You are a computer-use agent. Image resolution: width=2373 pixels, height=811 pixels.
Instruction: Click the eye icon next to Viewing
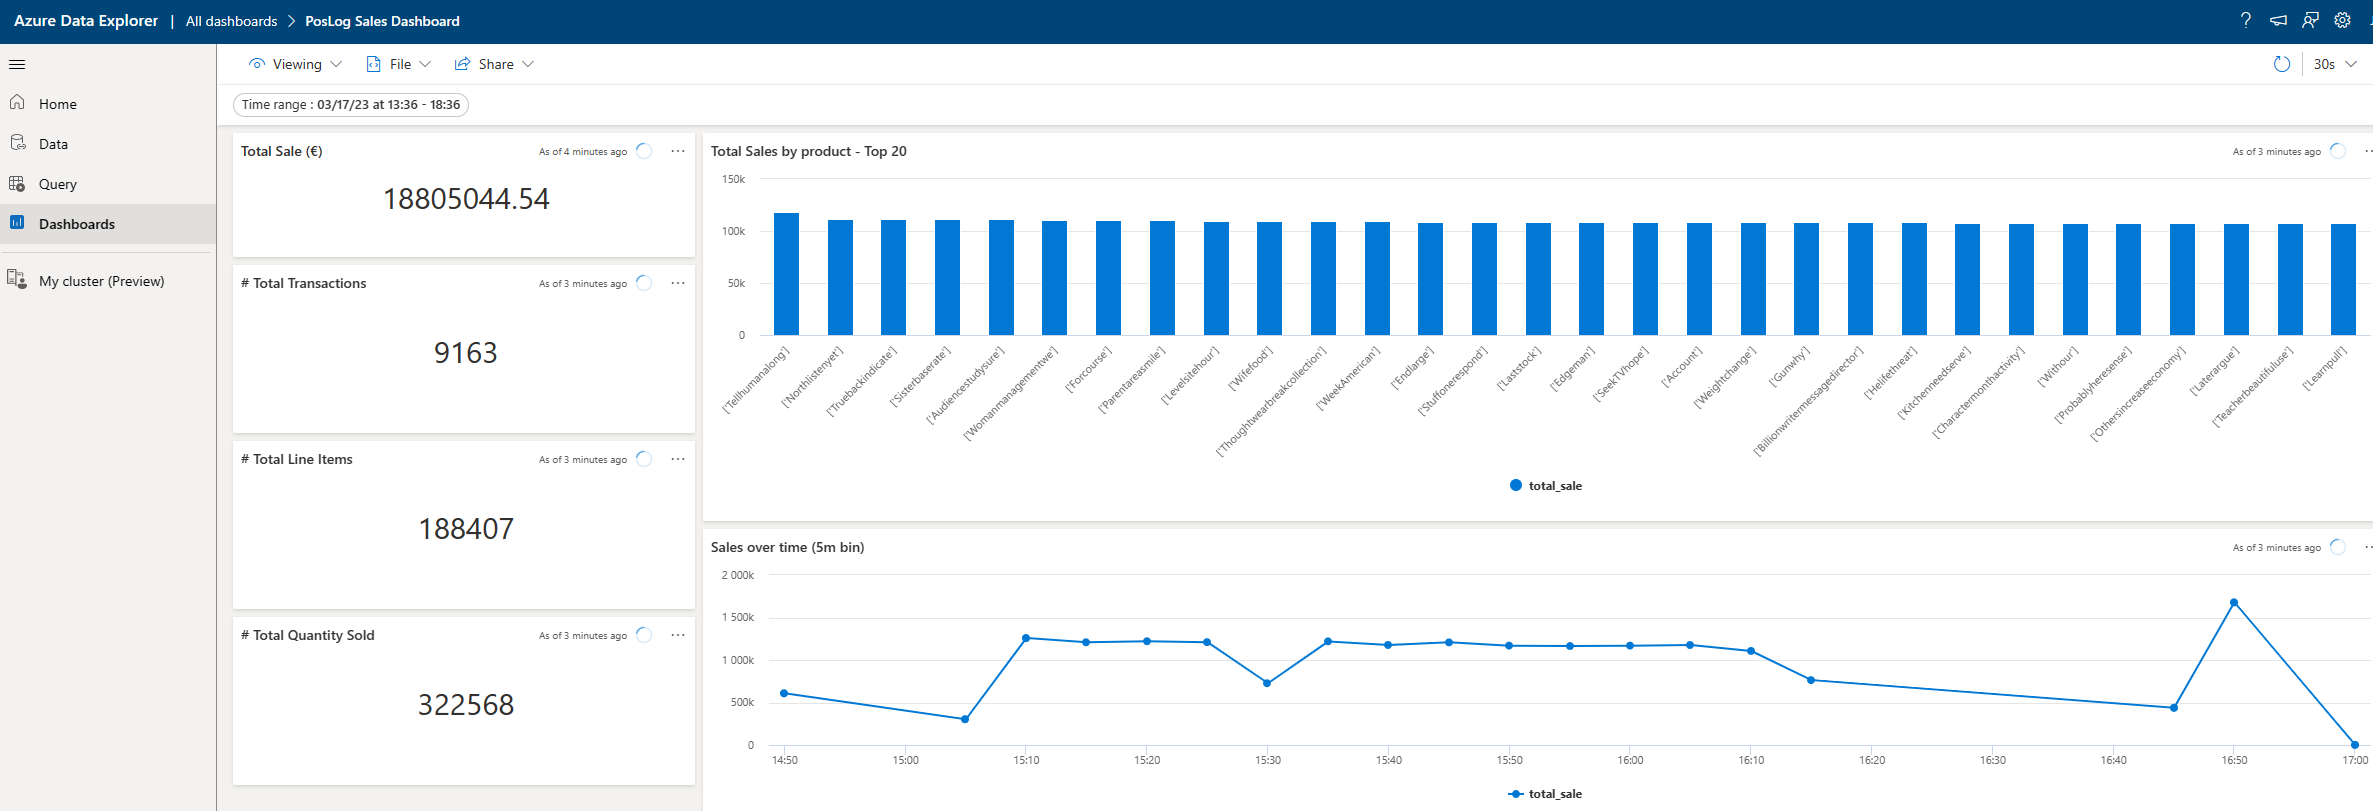pos(257,64)
